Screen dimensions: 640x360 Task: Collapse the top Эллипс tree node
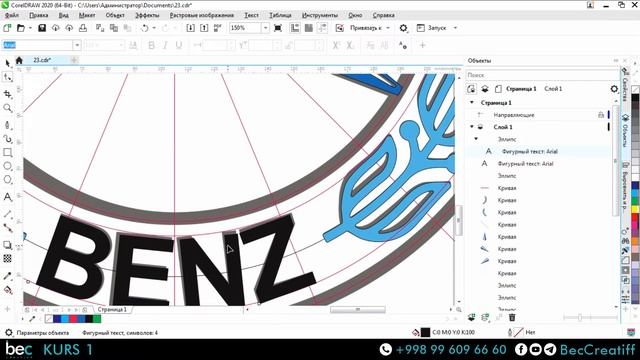[x=476, y=139]
